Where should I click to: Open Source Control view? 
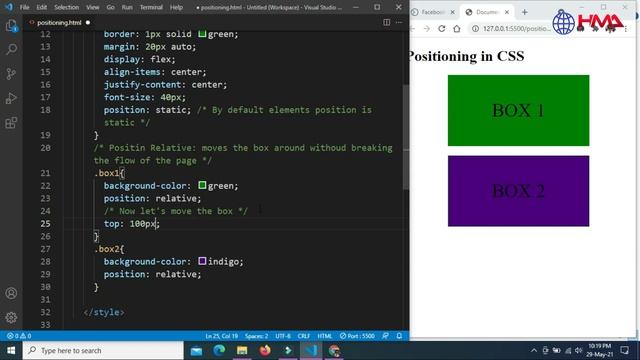coord(11,74)
